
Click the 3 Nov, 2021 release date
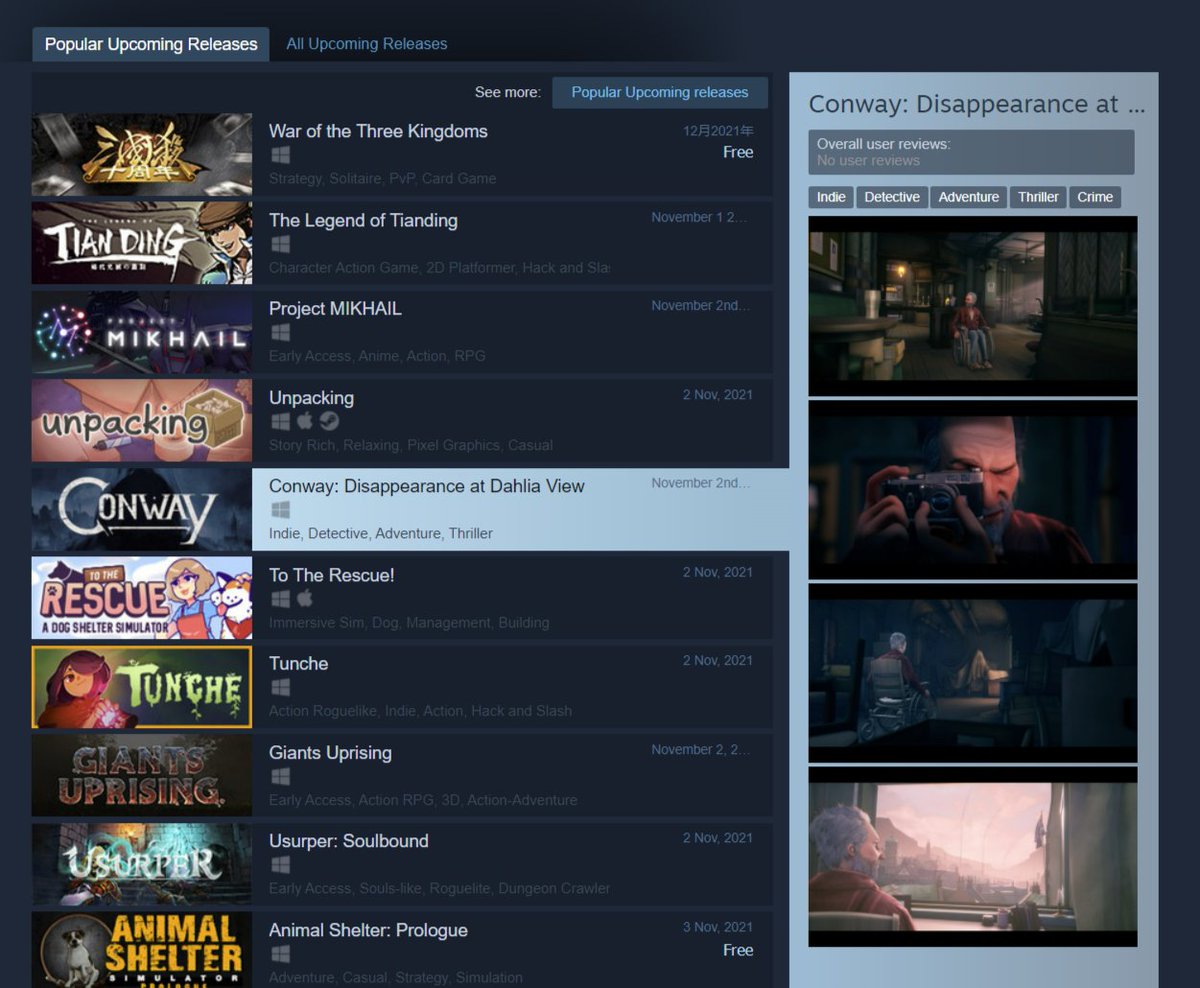tap(718, 927)
